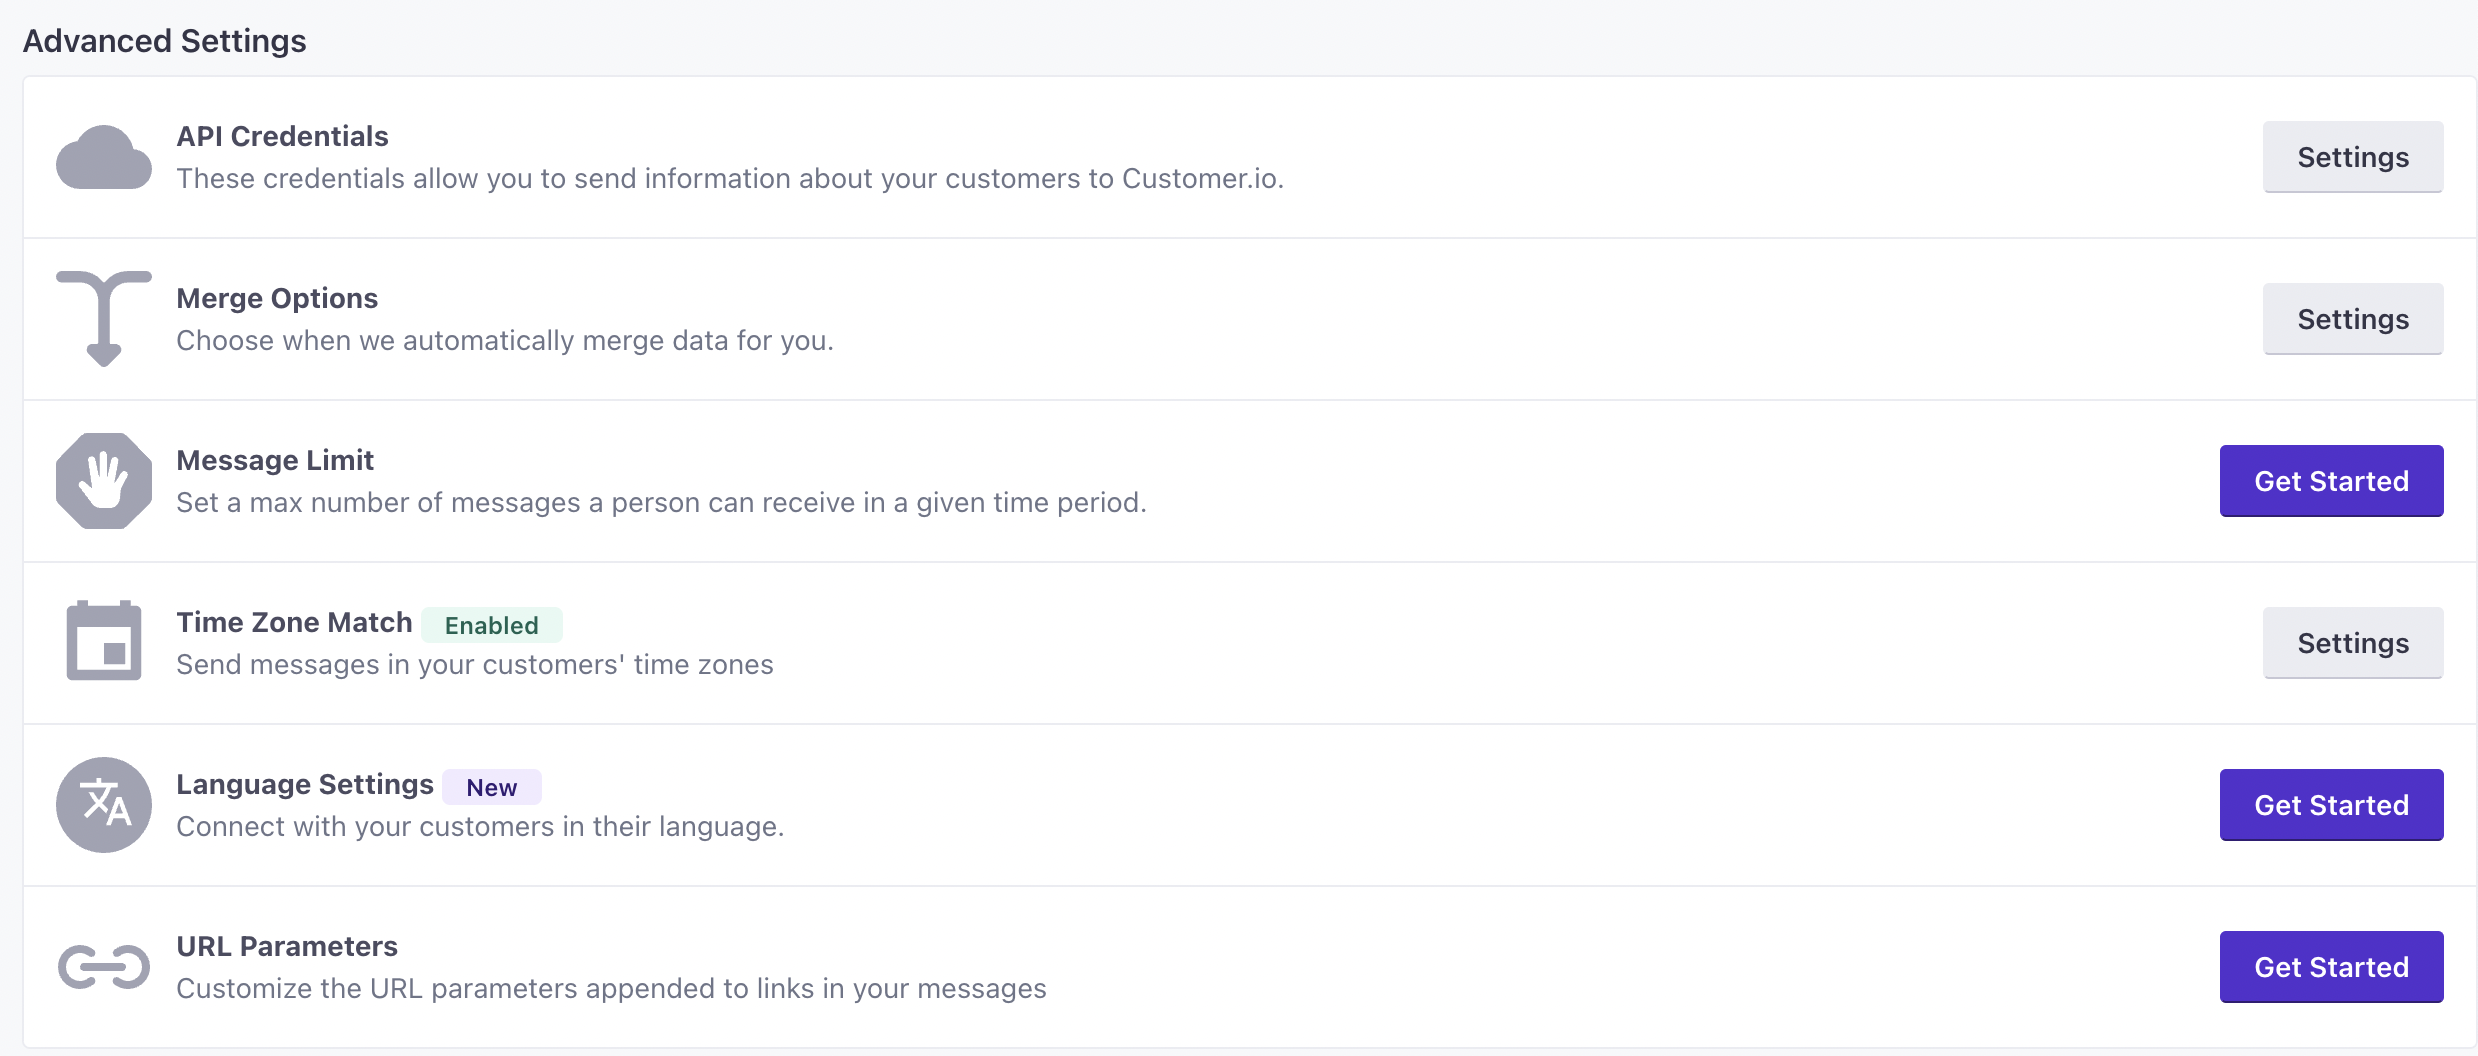
Task: Click the Message Limit stop-hand icon
Action: tap(104, 481)
